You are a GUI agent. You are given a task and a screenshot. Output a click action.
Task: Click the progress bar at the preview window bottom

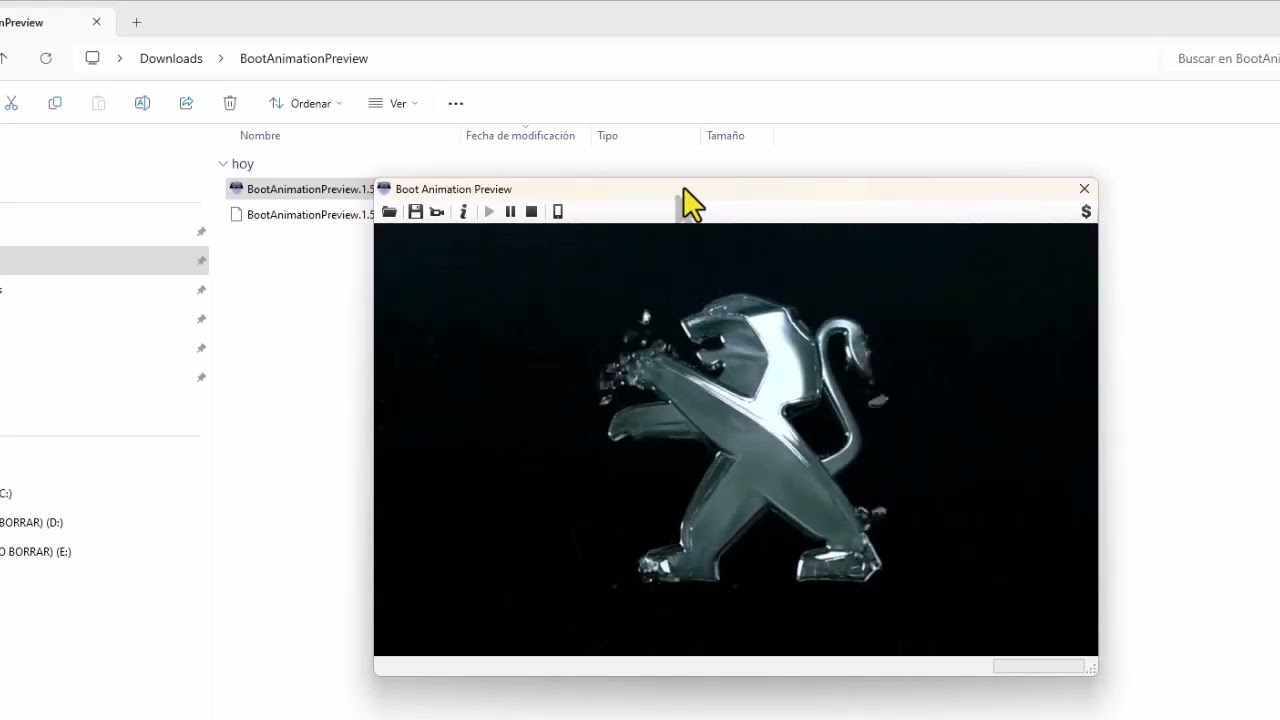tap(1038, 666)
